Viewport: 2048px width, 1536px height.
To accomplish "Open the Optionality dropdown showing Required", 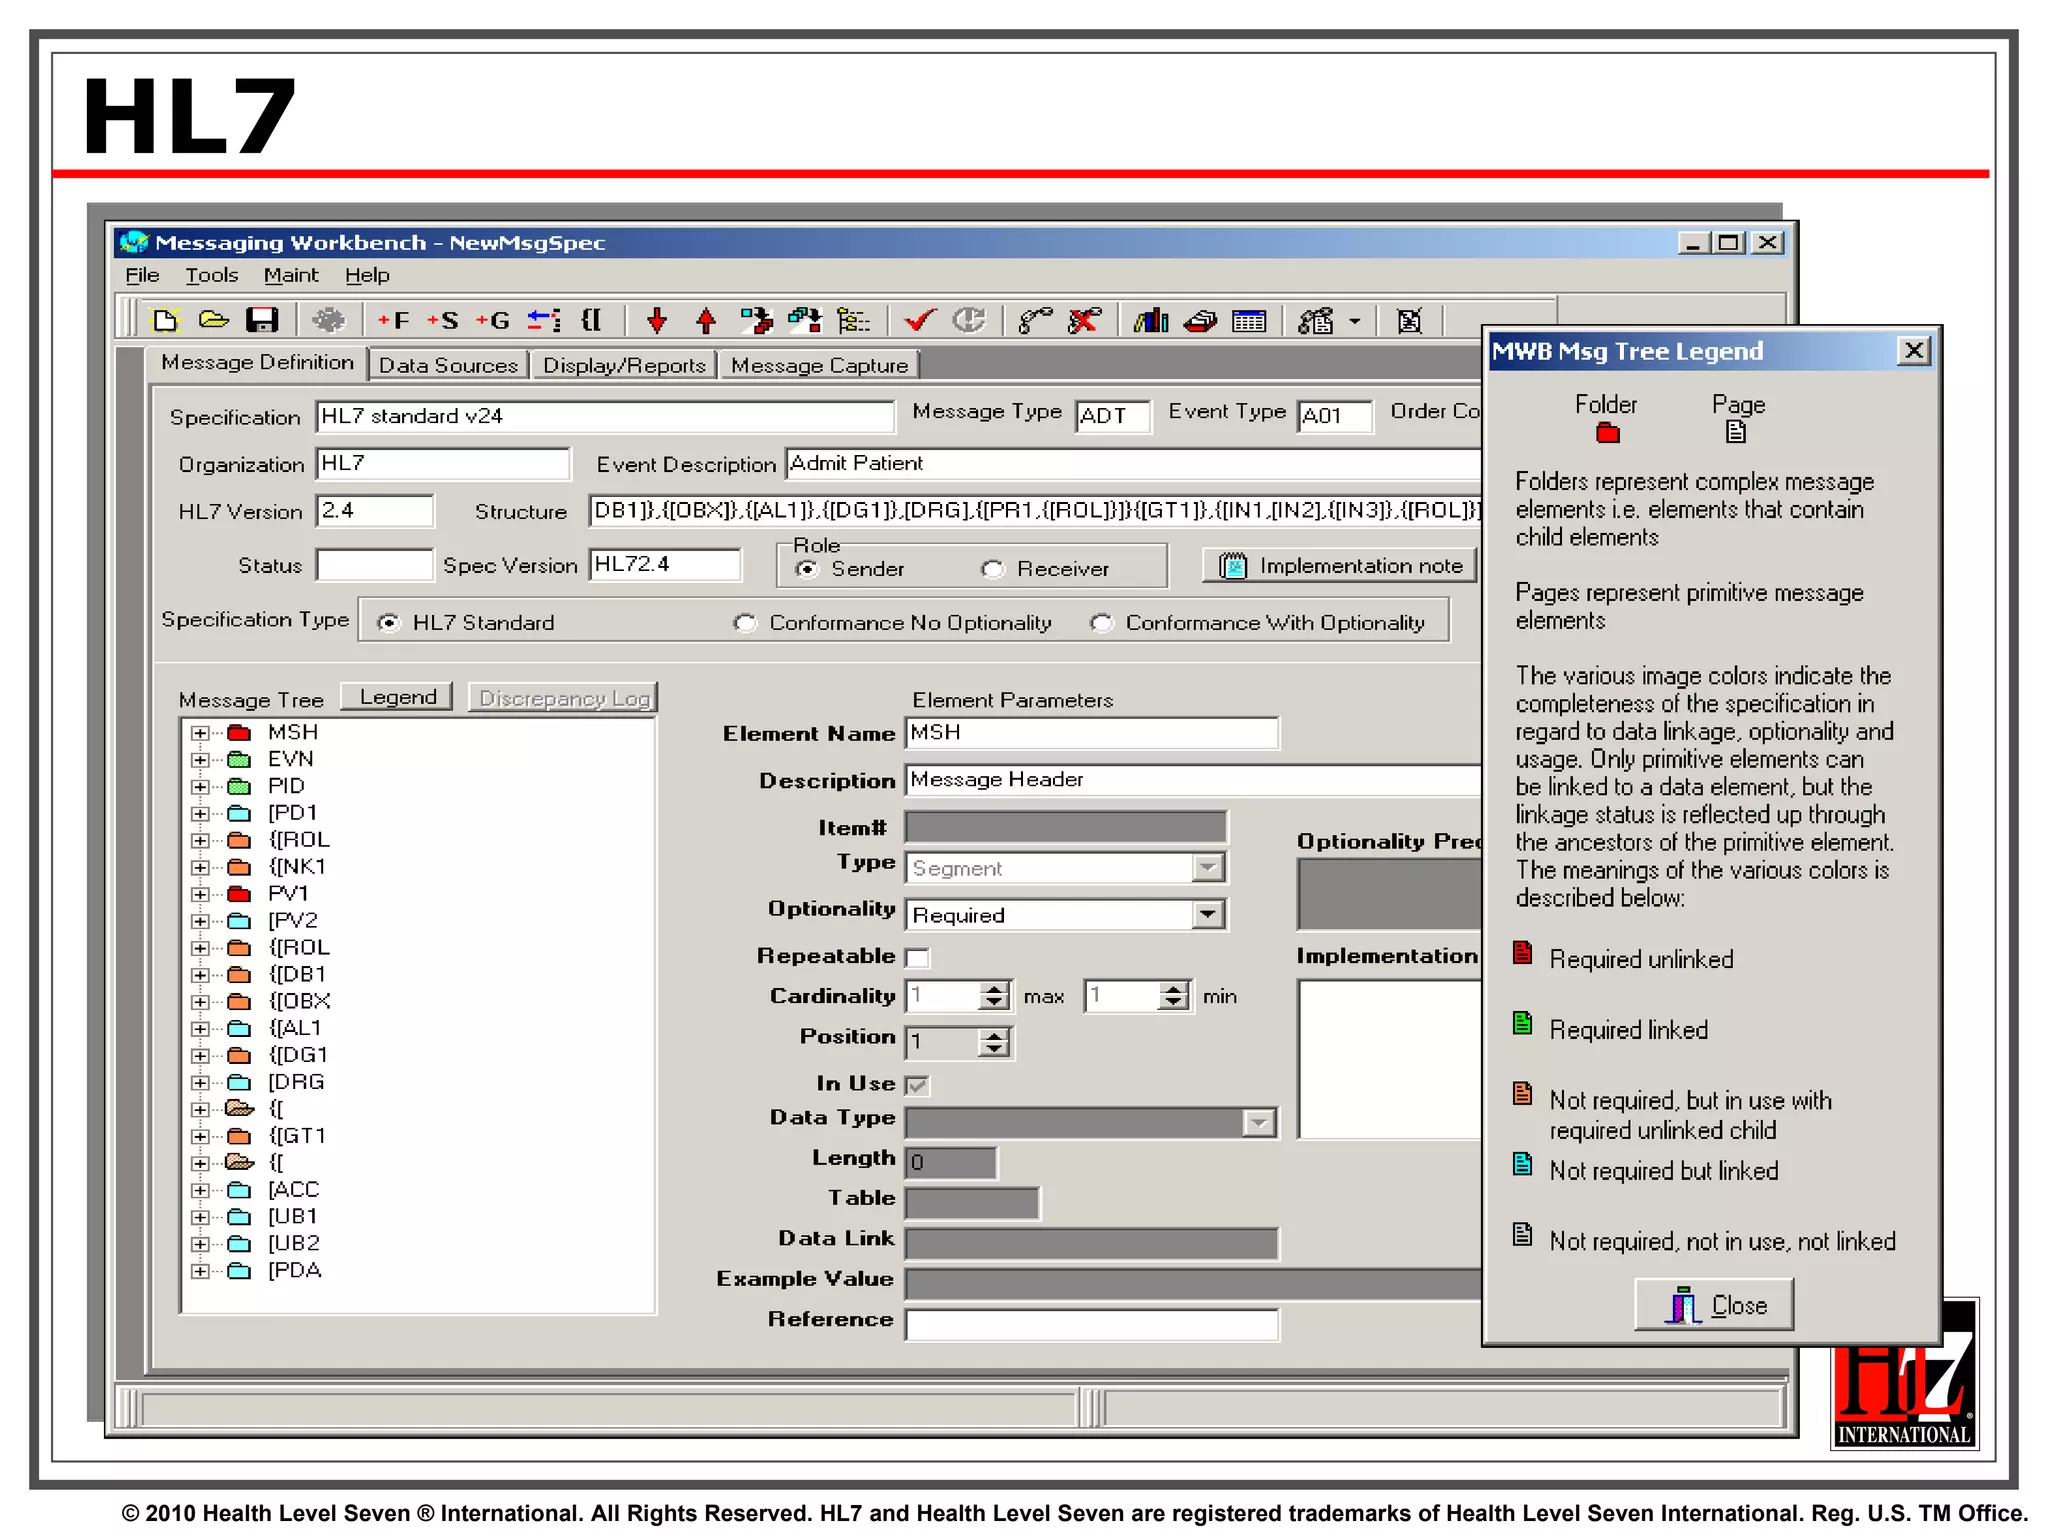I will pyautogui.click(x=1208, y=915).
